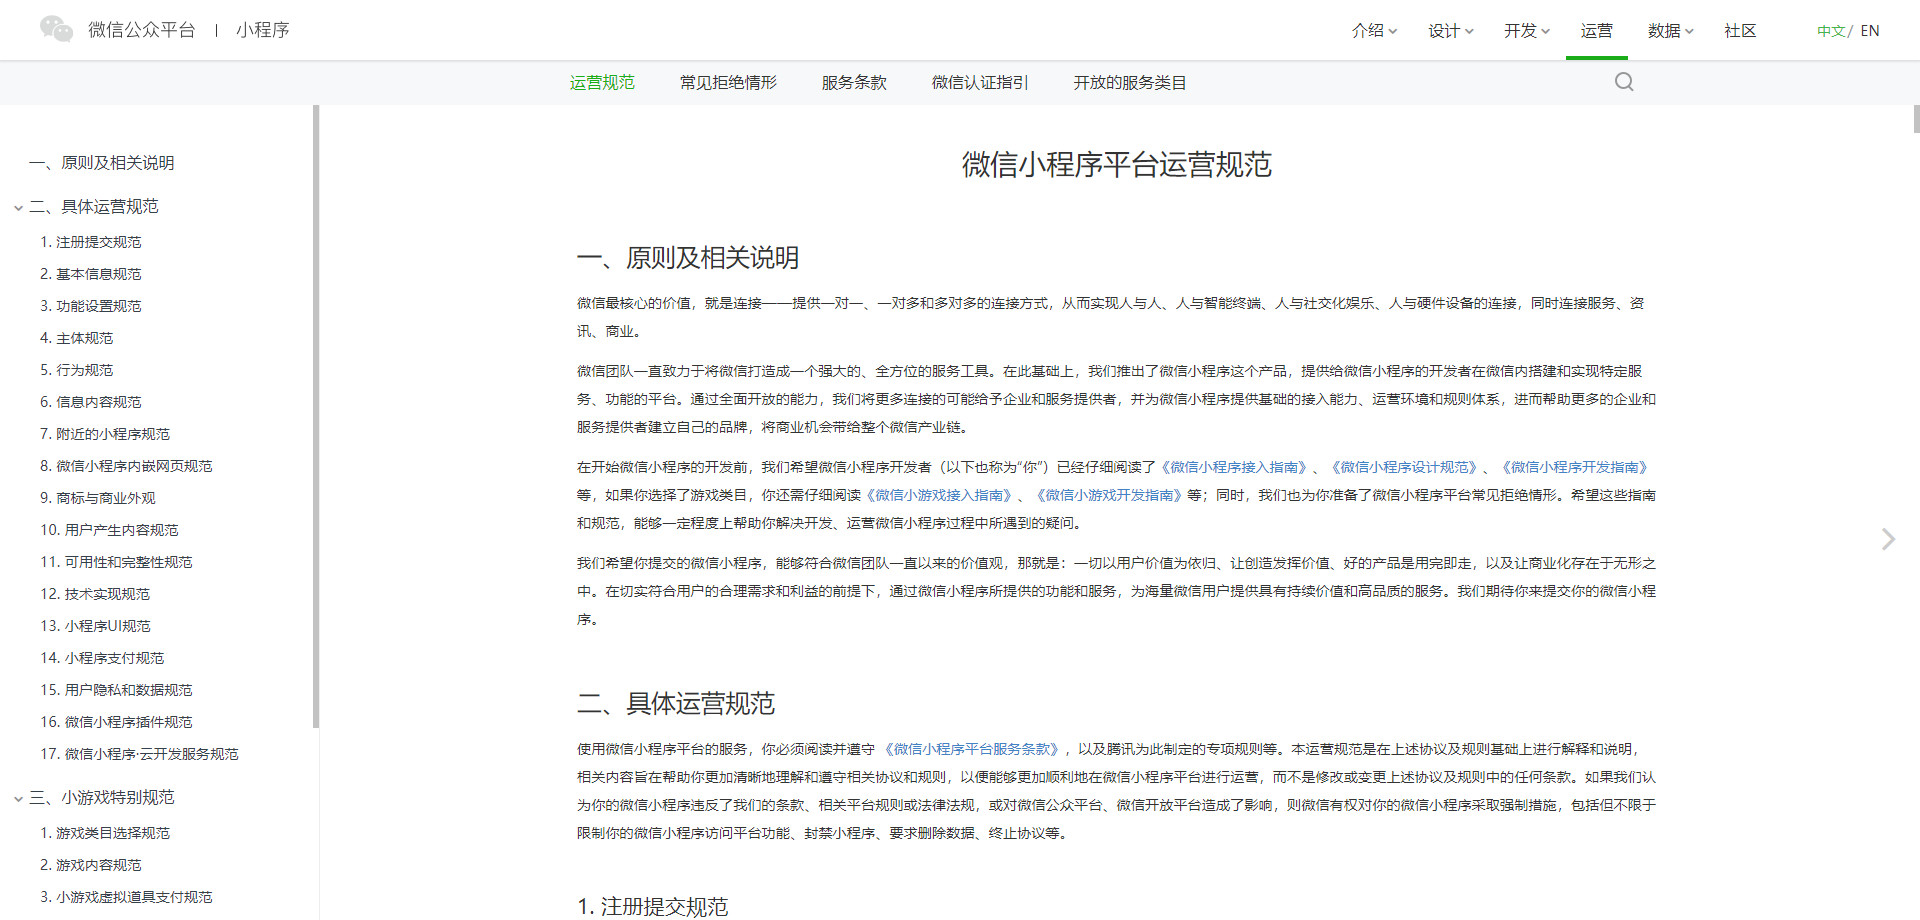The width and height of the screenshot is (1920, 920).
Task: Select 7. 附近的小程序规范 in sidebar
Action: (105, 434)
